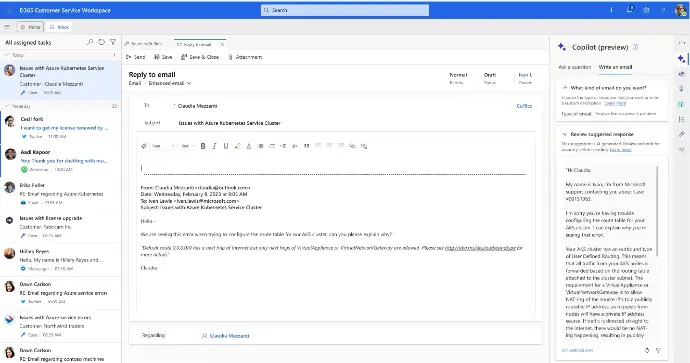Click Save & Close button
690x363 pixels.
(x=200, y=57)
